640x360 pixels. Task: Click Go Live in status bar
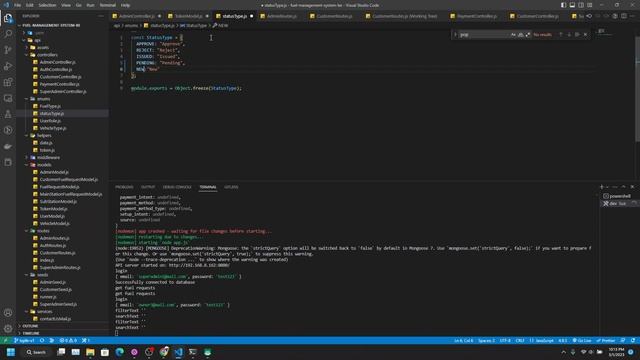pyautogui.click(x=582, y=340)
